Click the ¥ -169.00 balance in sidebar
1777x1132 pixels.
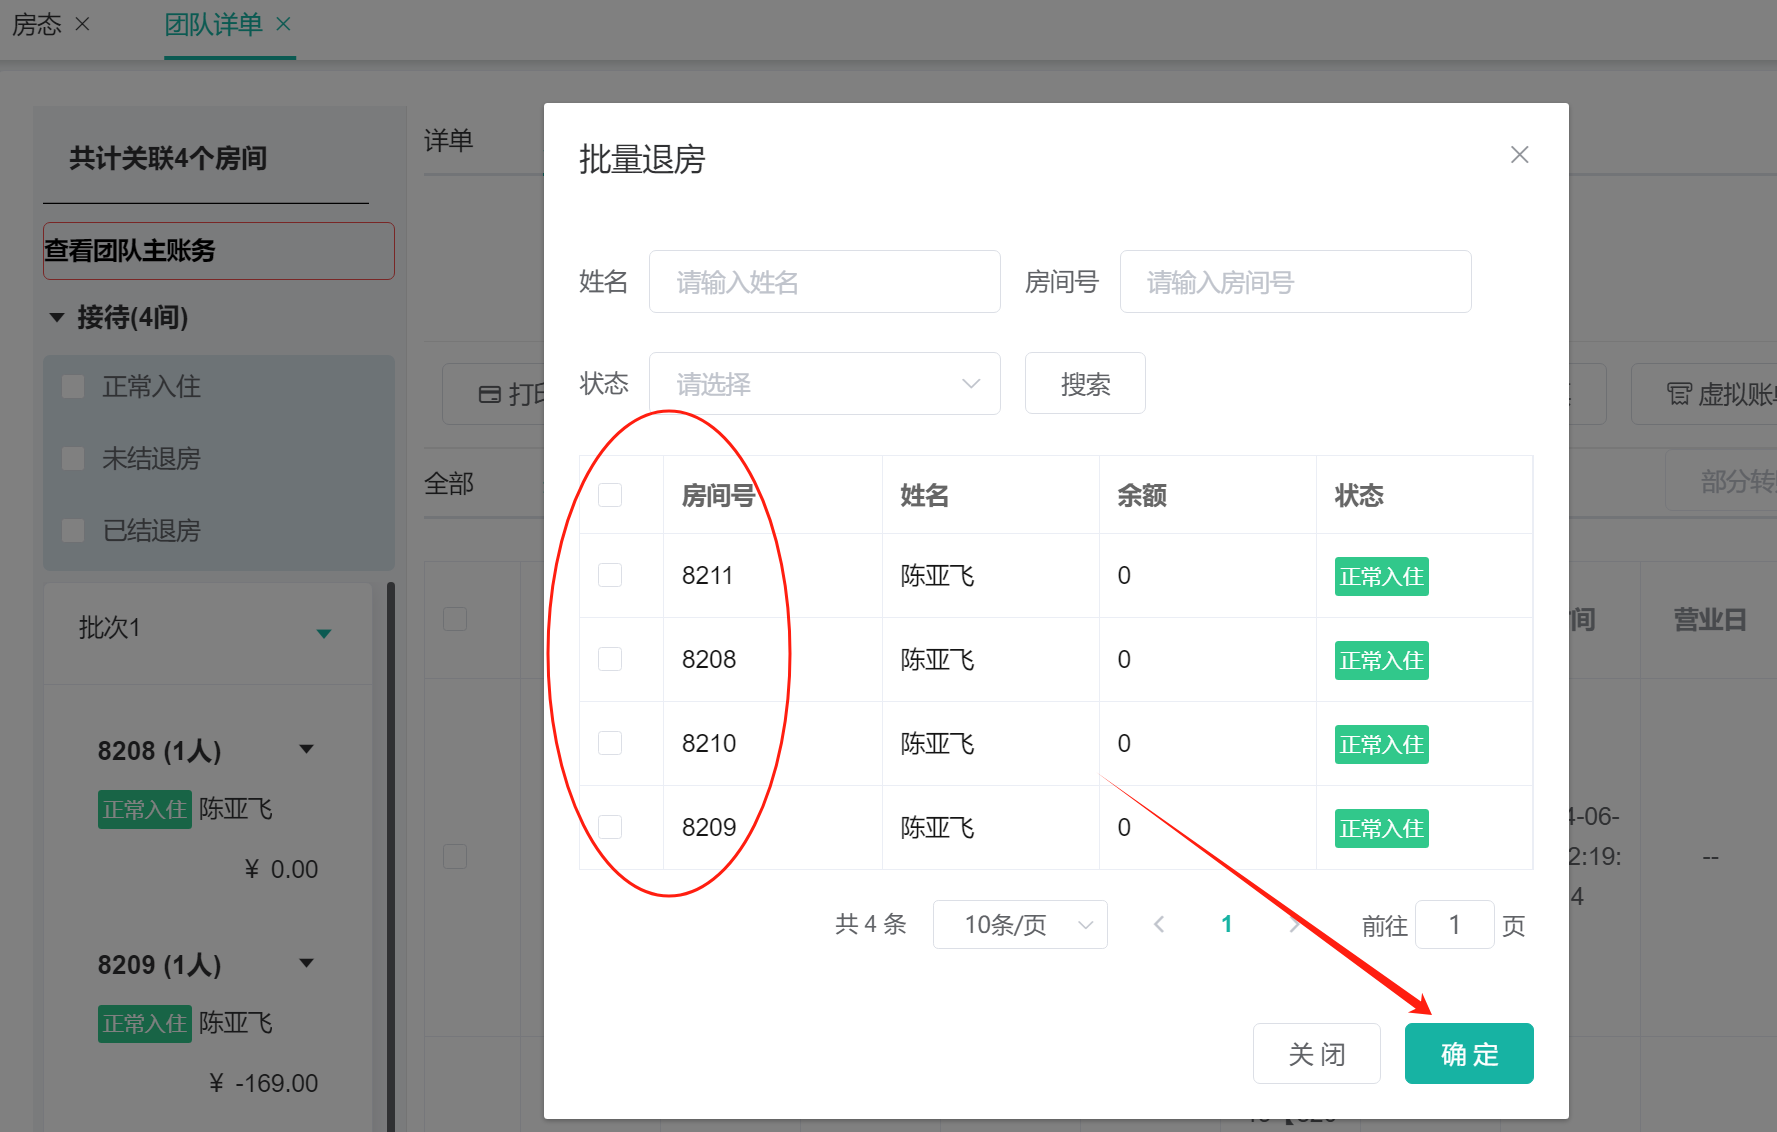coord(264,1083)
